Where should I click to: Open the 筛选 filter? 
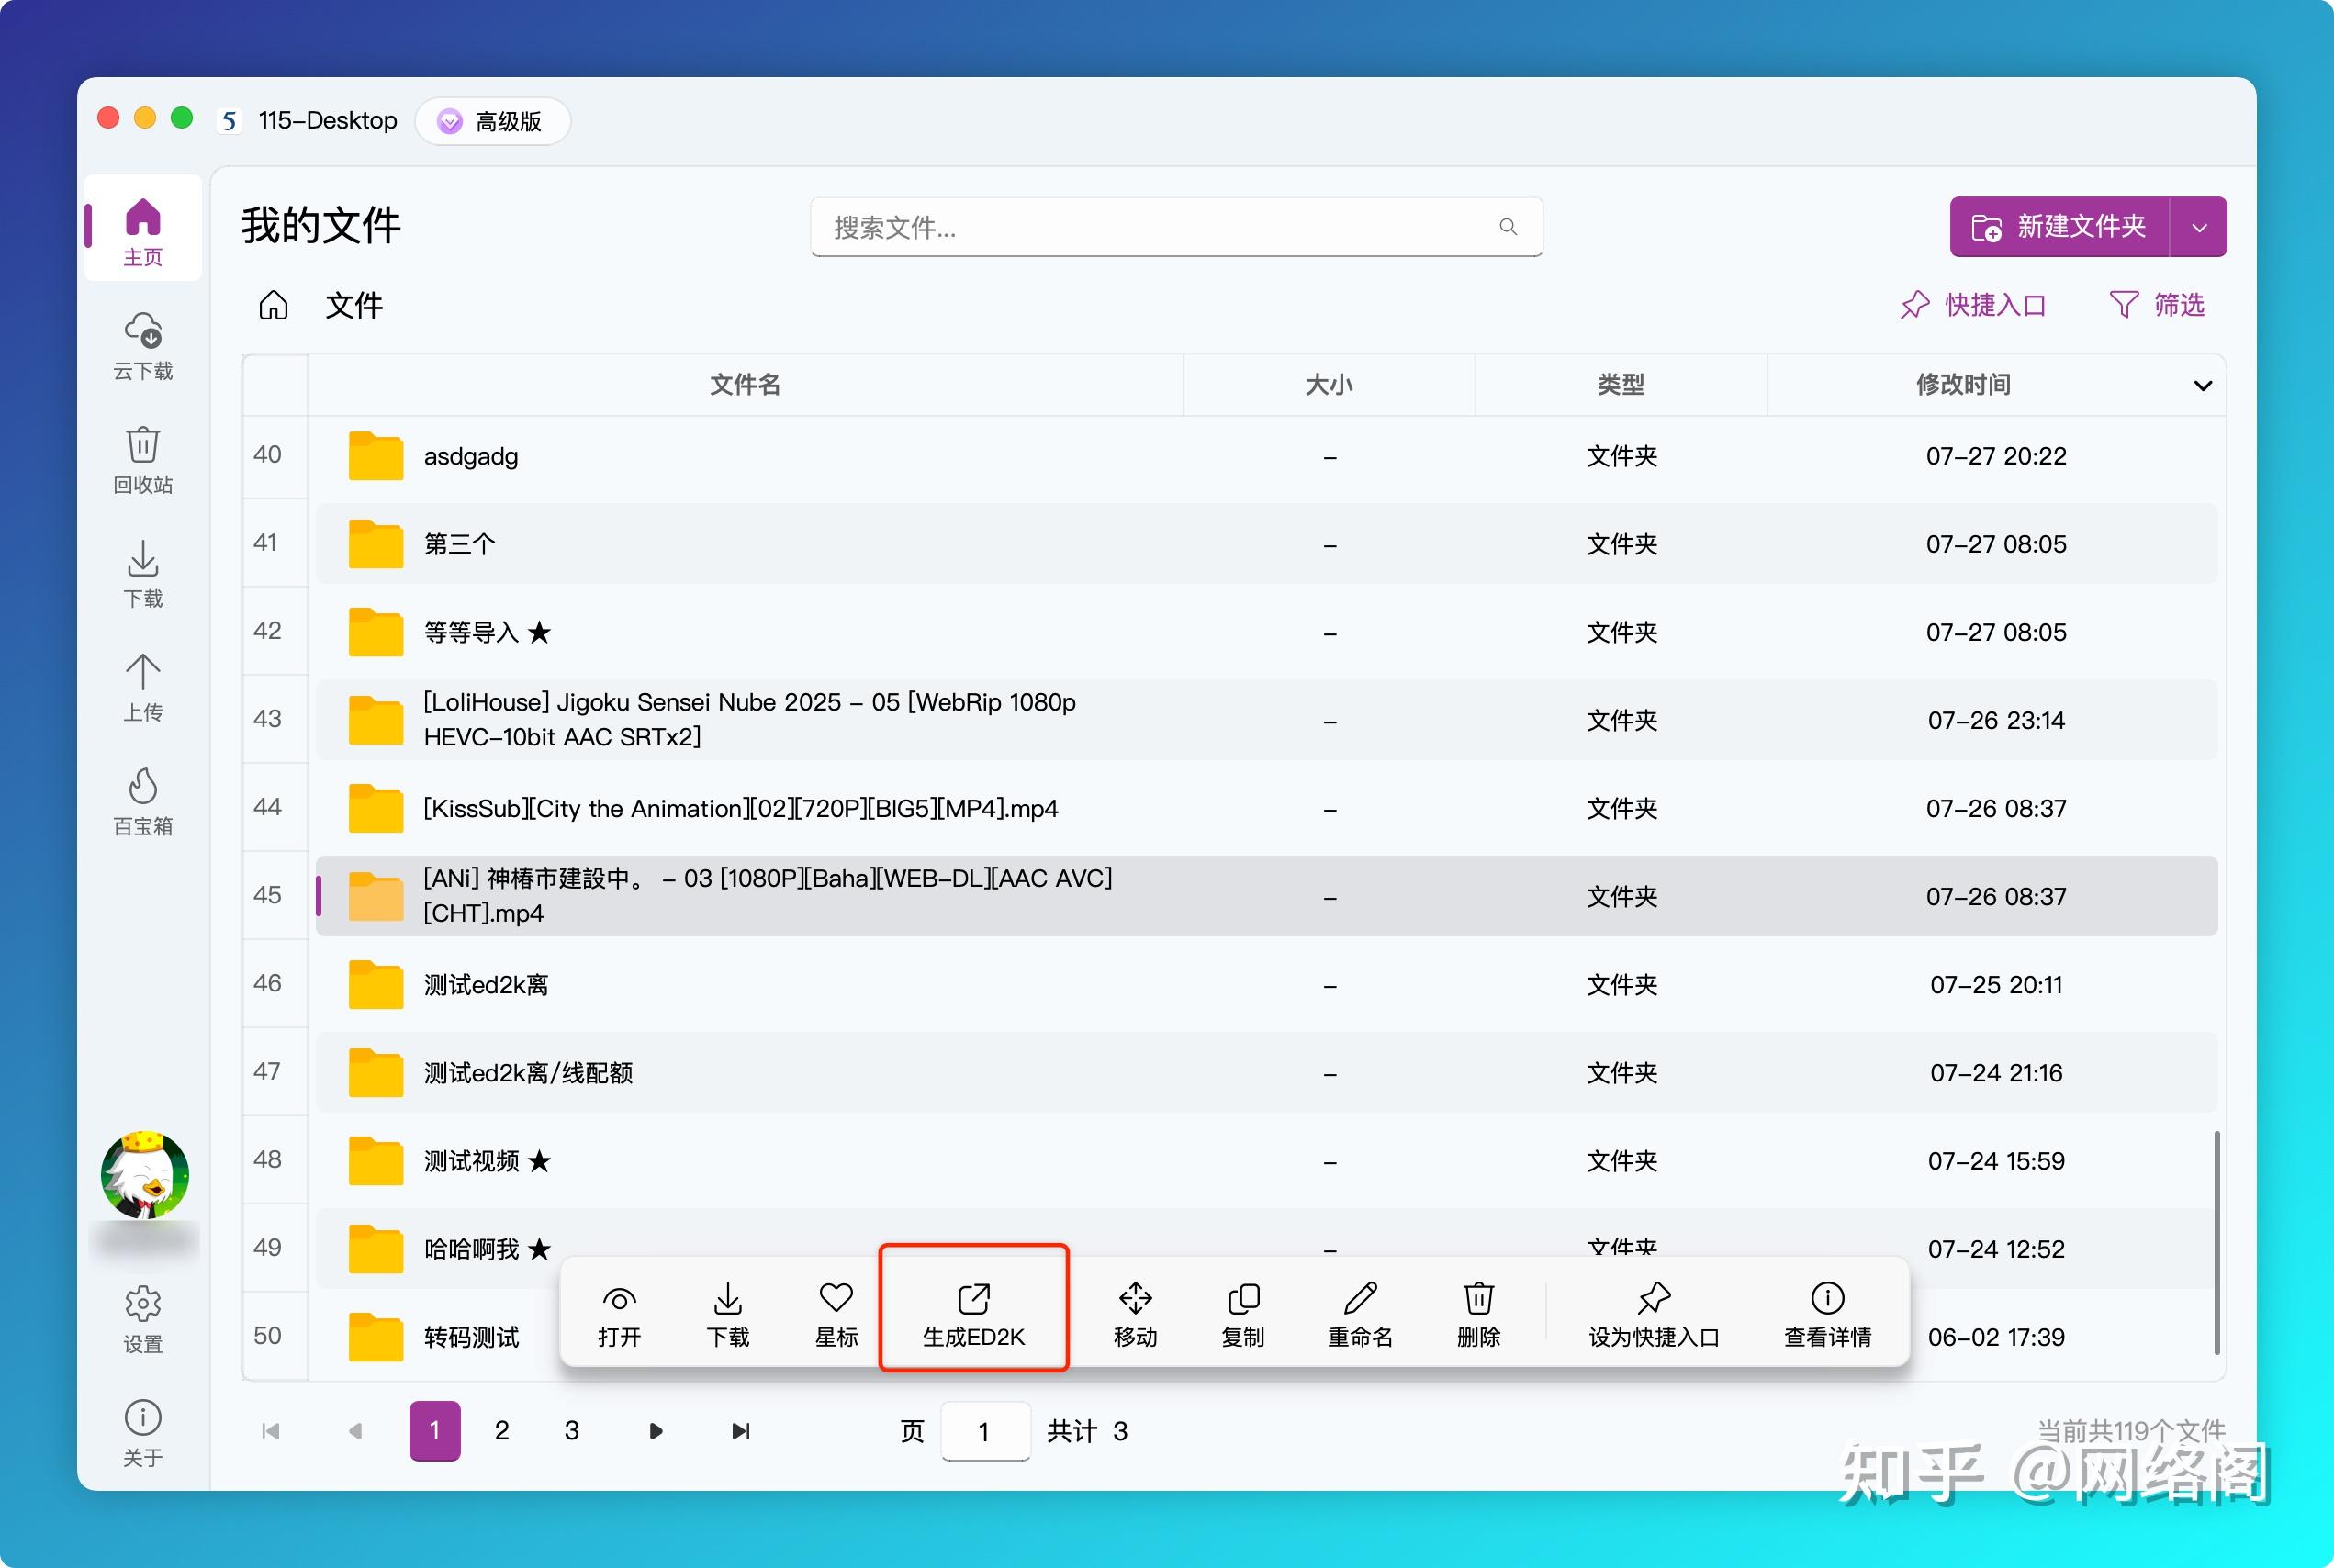[2157, 304]
